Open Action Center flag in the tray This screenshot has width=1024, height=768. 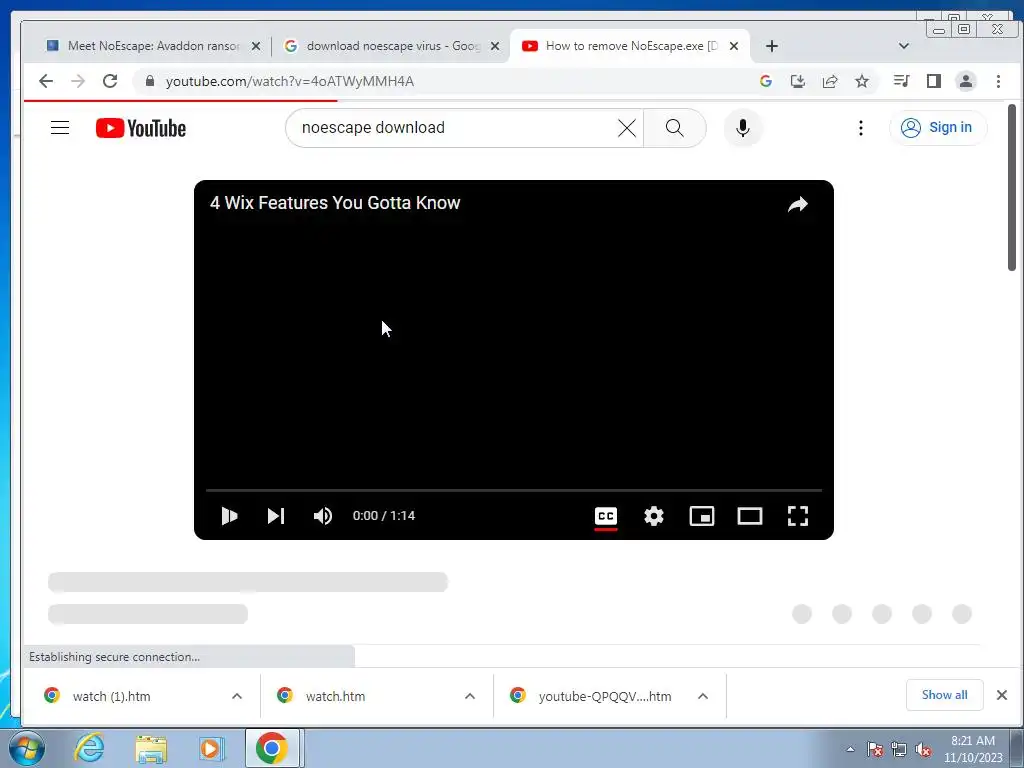(x=874, y=749)
